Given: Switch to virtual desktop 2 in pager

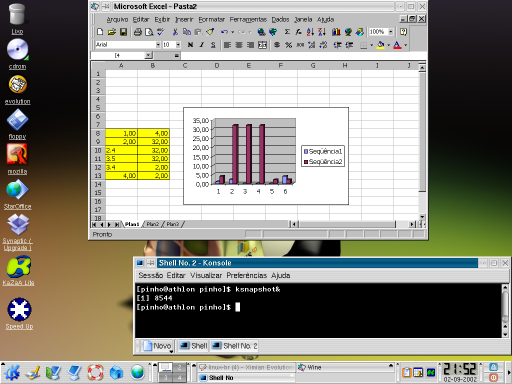Looking at the screenshot, I should coord(179,367).
